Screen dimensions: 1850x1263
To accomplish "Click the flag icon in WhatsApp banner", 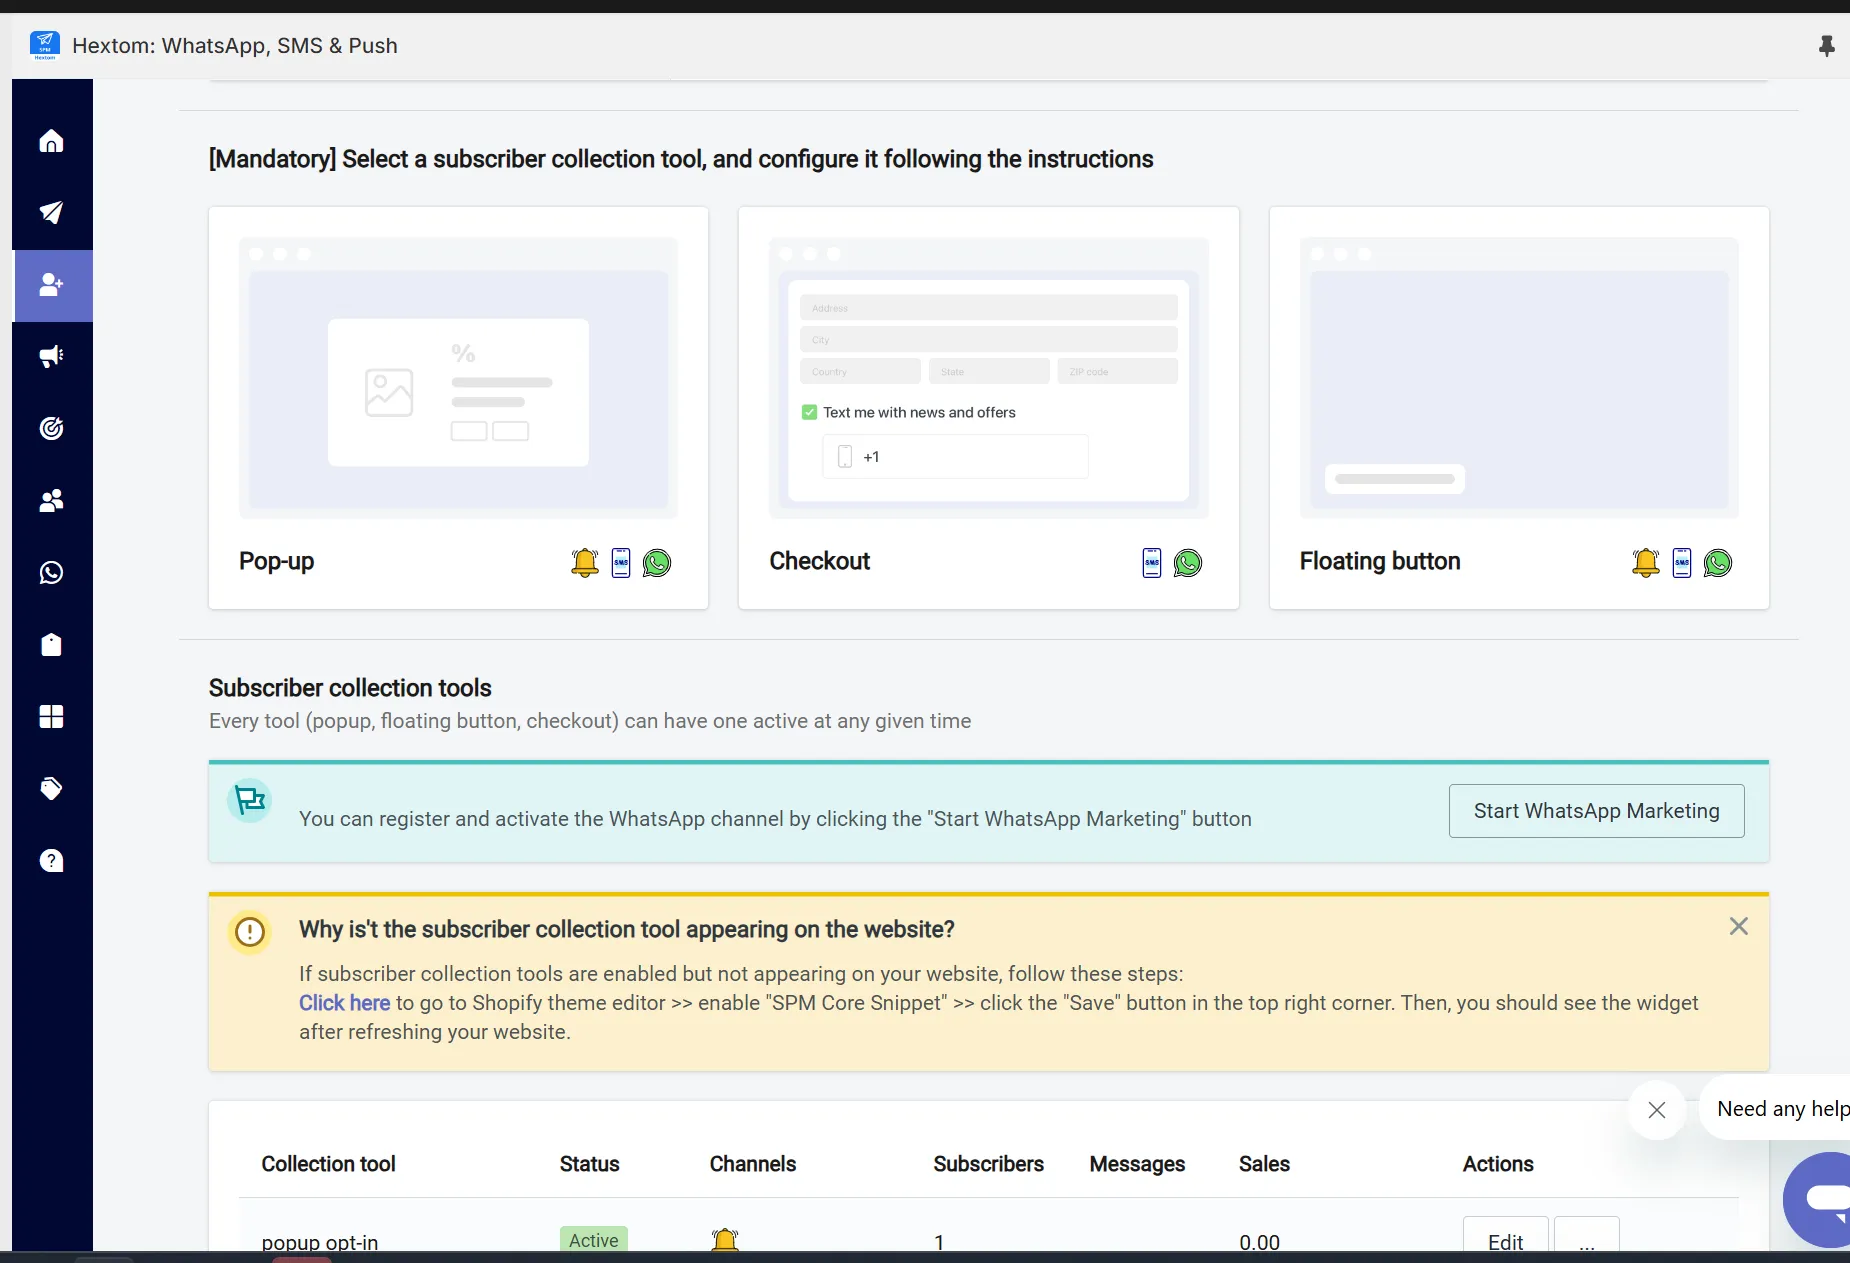I will pos(250,800).
